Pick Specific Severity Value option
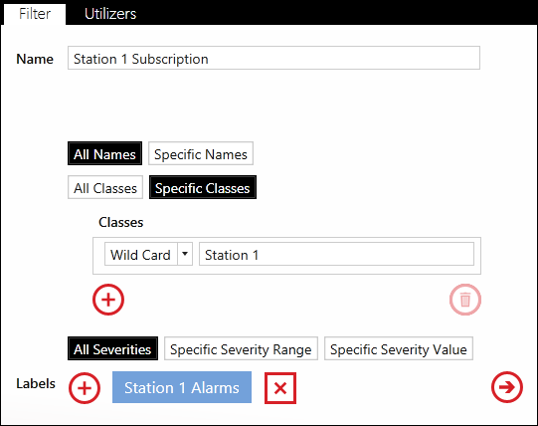Screen dimensions: 538x426 (x=398, y=348)
